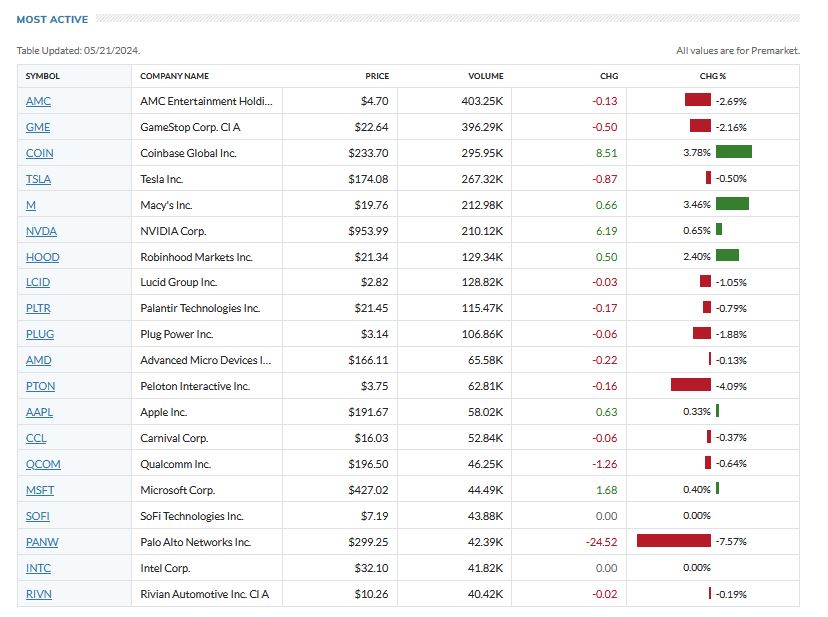Click the CHG % column header
The height and width of the screenshot is (617, 828).
tap(713, 76)
